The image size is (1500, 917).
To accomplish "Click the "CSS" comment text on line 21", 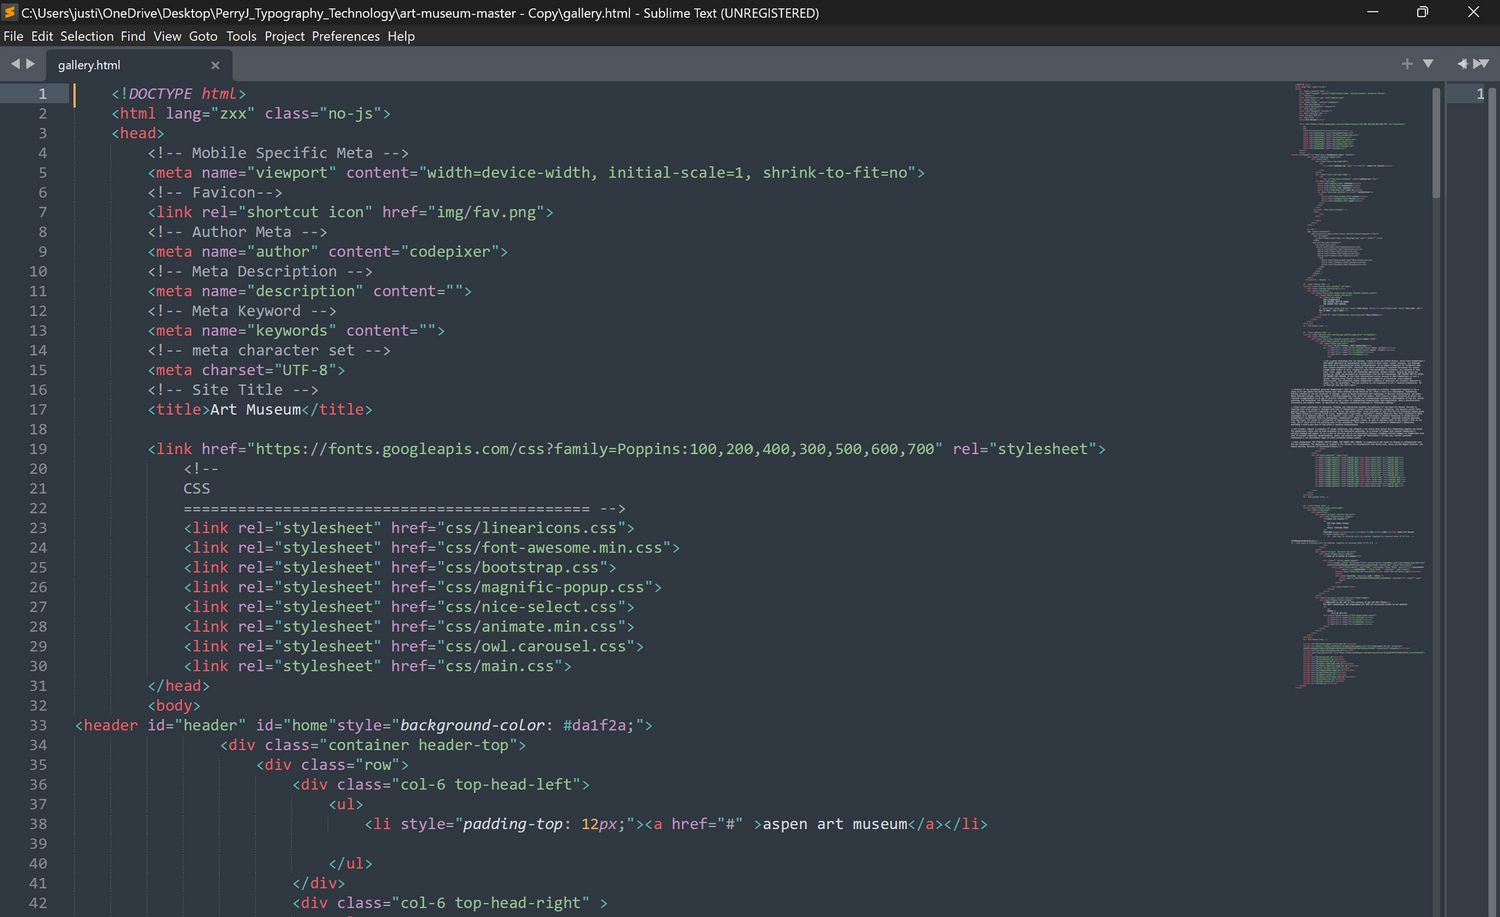I will 197,489.
